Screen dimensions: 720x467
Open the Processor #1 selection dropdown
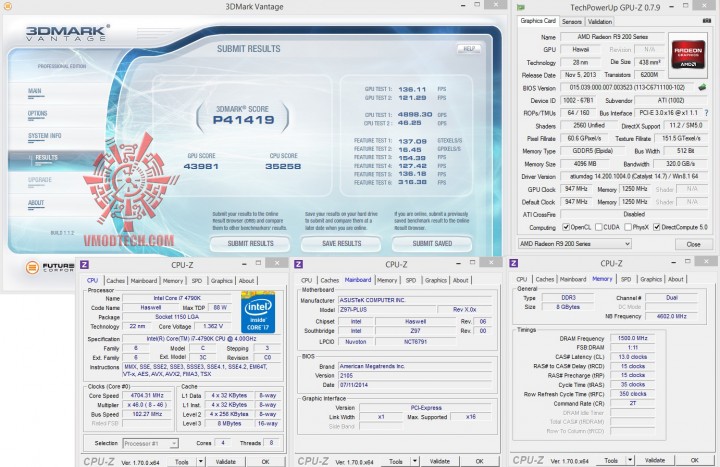[151, 443]
